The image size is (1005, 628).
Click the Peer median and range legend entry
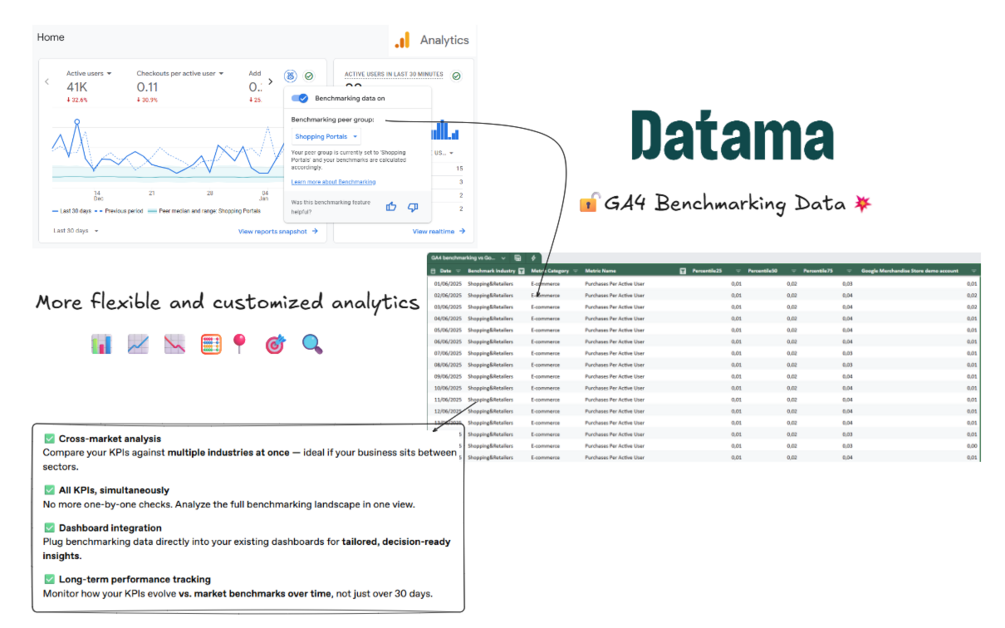pos(204,211)
